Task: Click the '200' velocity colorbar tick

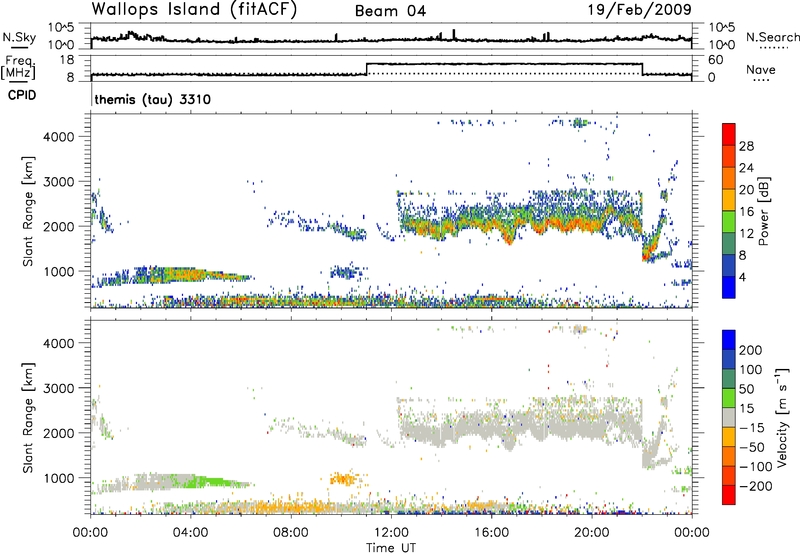Action: tap(751, 350)
